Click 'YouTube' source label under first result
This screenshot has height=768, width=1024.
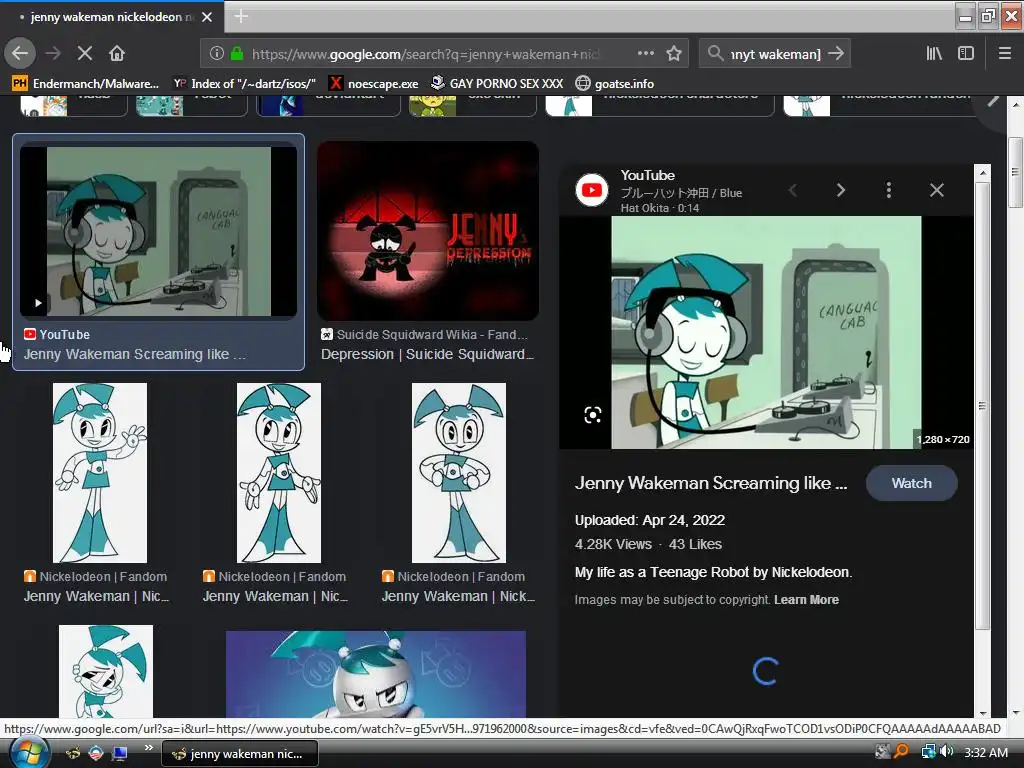(x=65, y=334)
